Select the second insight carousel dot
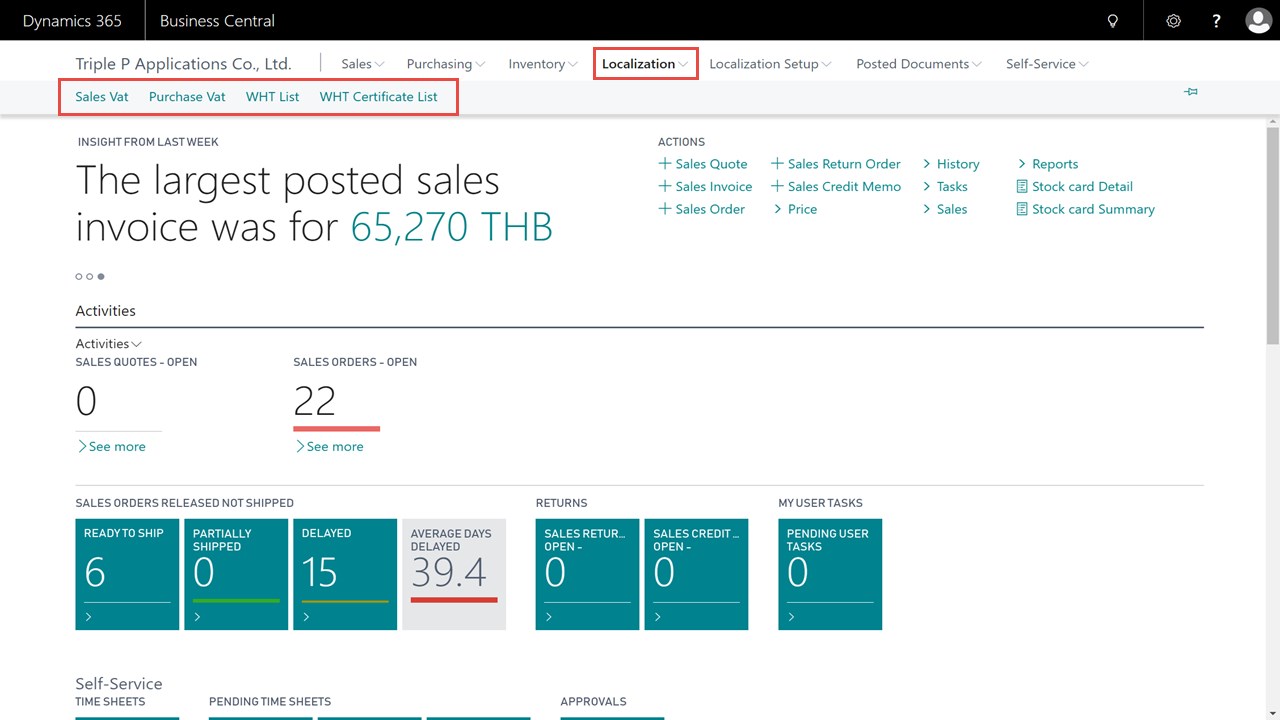This screenshot has height=720, width=1280. pos(90,276)
